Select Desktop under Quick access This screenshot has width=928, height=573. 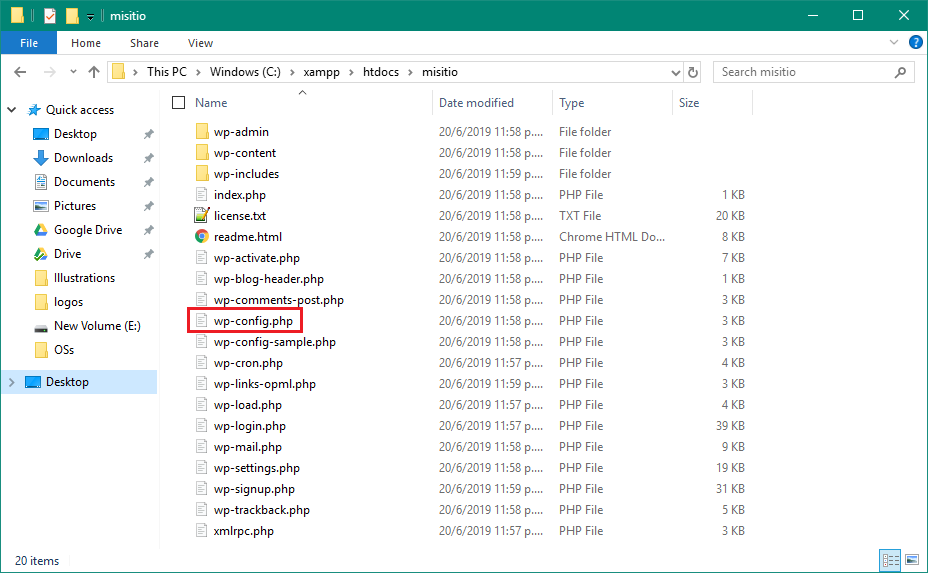coord(75,134)
